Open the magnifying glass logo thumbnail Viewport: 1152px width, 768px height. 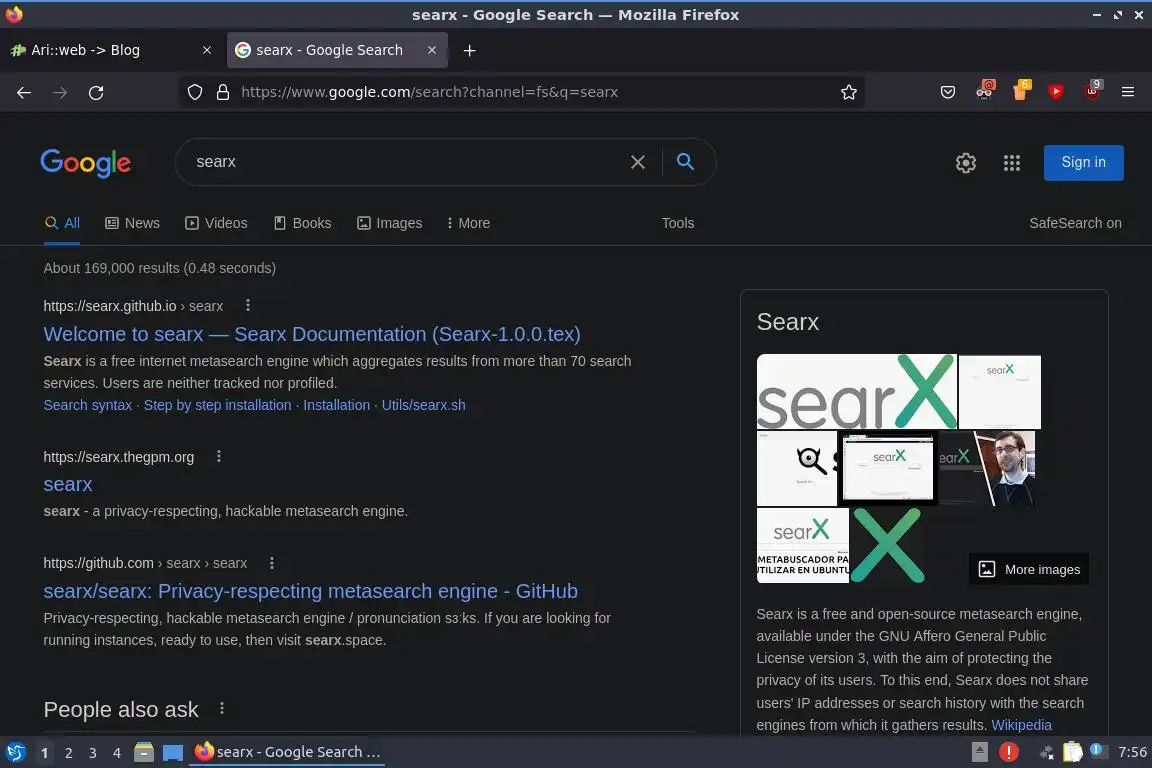[797, 468]
